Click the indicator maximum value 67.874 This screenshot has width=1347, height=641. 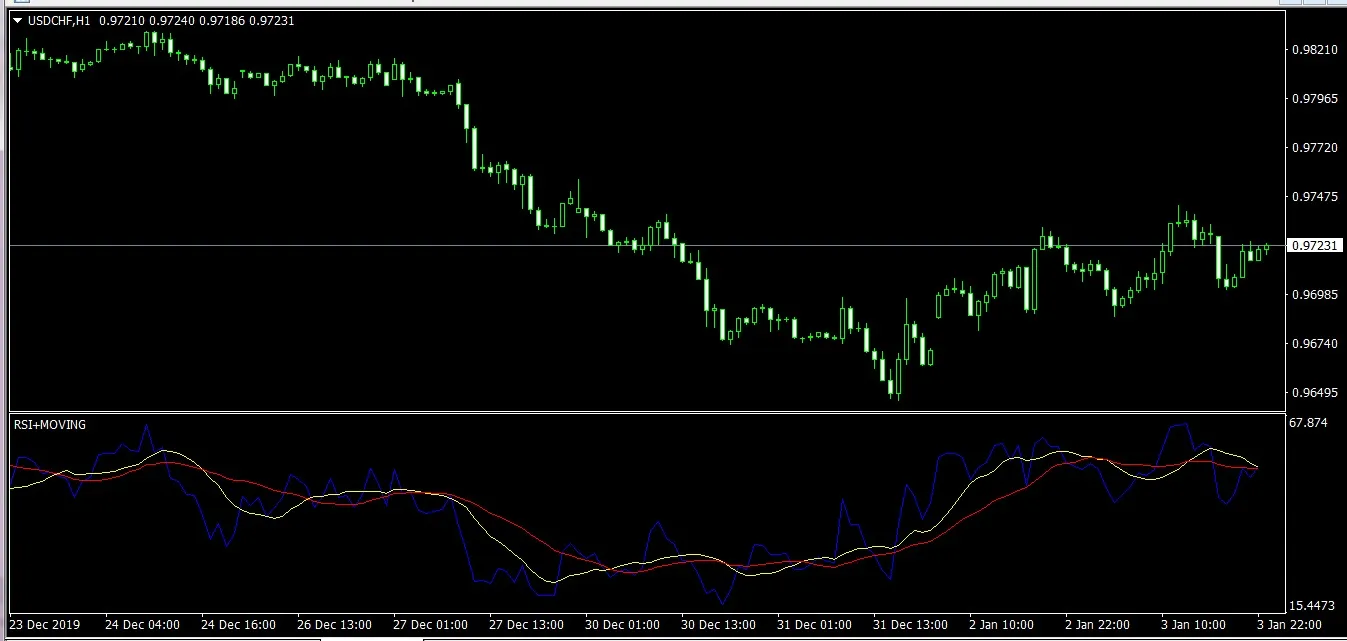point(1309,424)
